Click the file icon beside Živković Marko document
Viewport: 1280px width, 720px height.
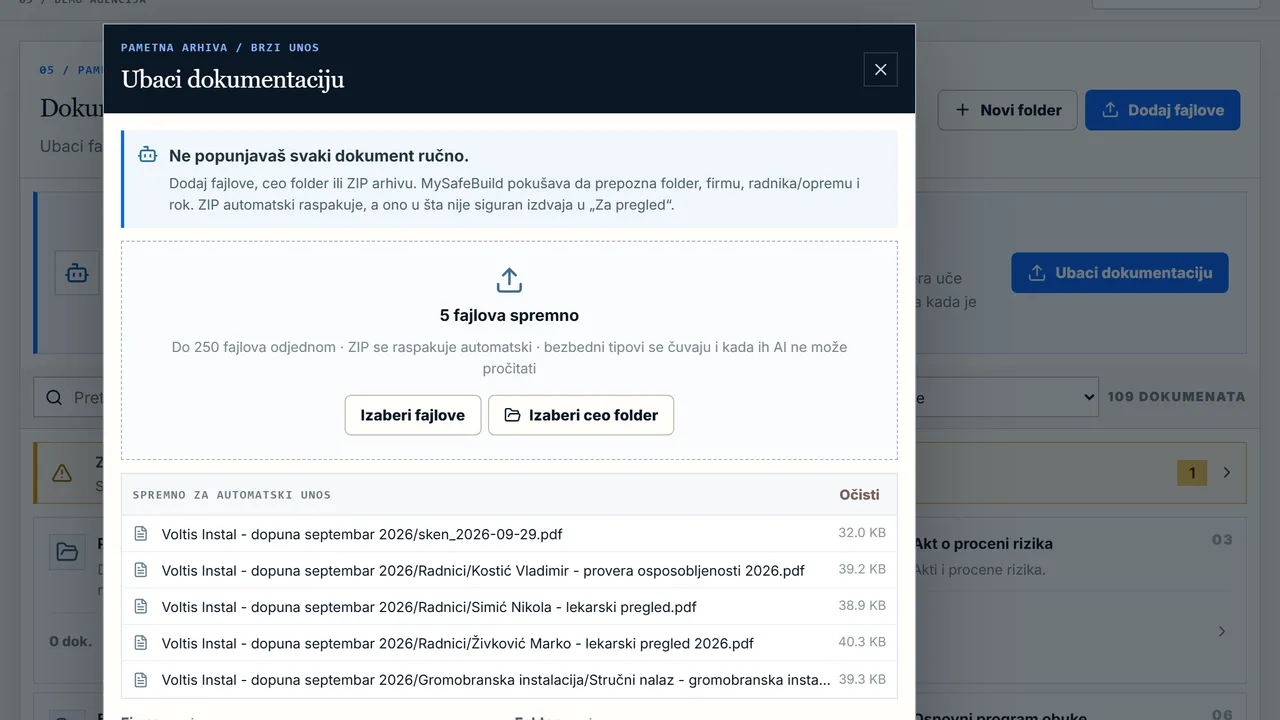(141, 643)
